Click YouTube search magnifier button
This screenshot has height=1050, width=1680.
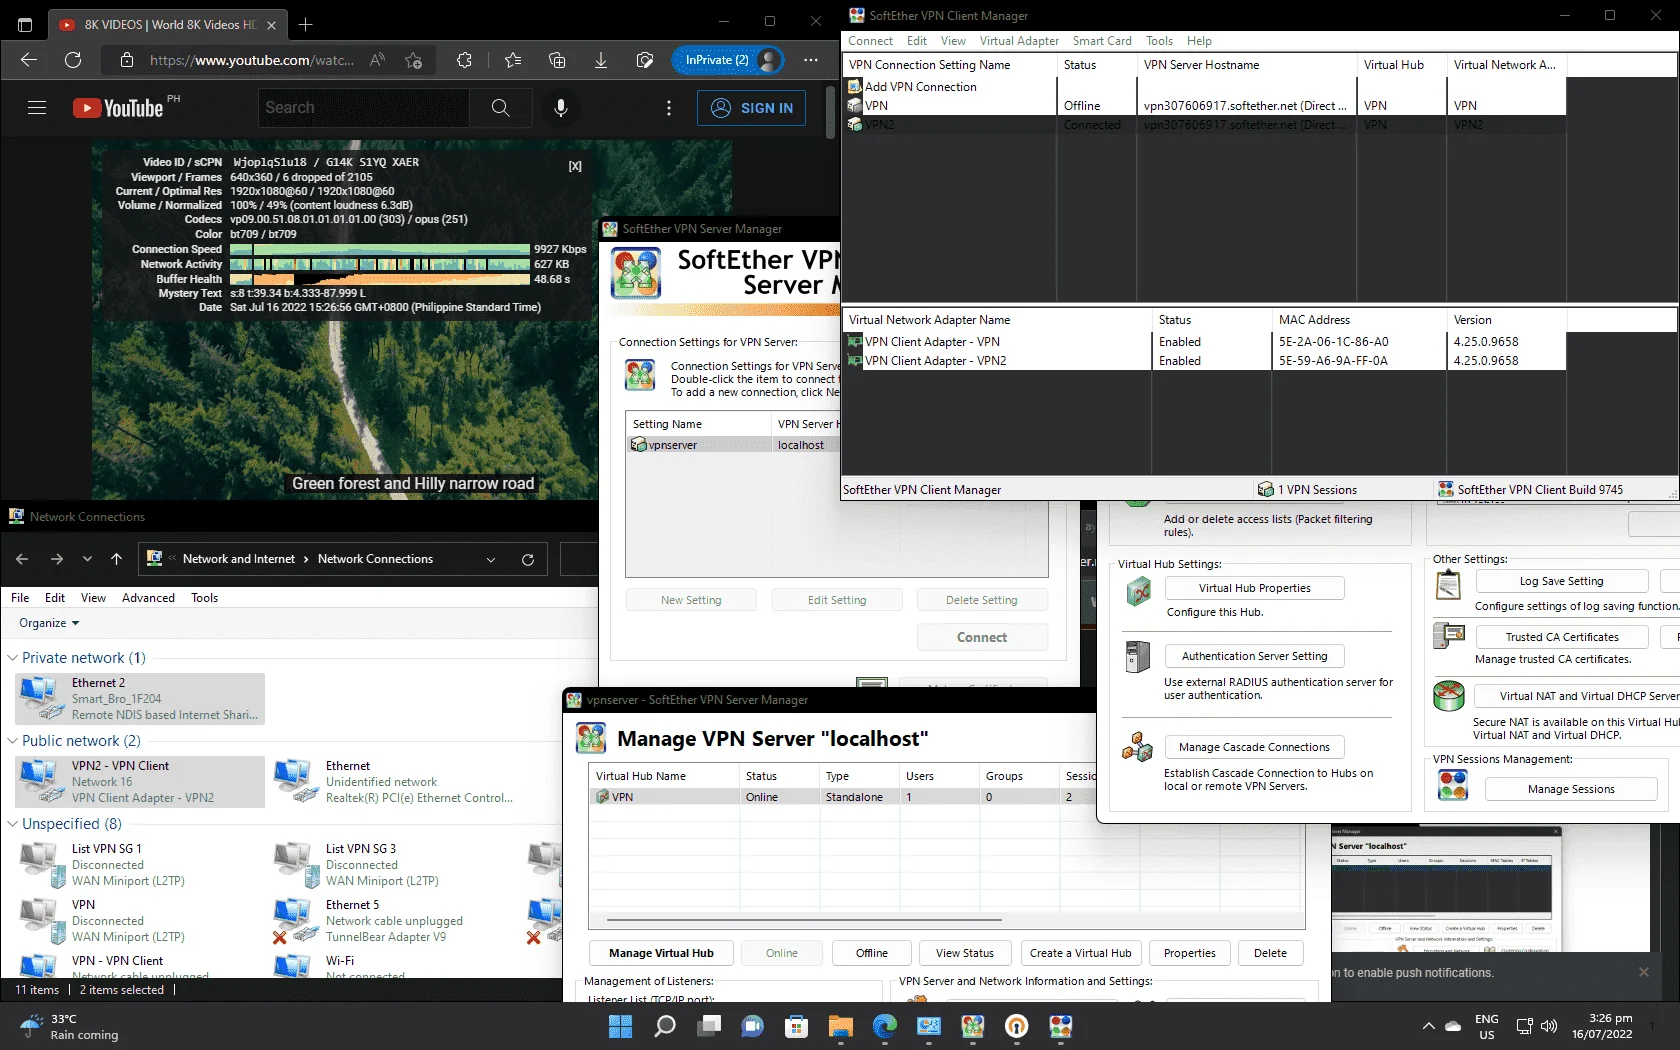pos(501,108)
